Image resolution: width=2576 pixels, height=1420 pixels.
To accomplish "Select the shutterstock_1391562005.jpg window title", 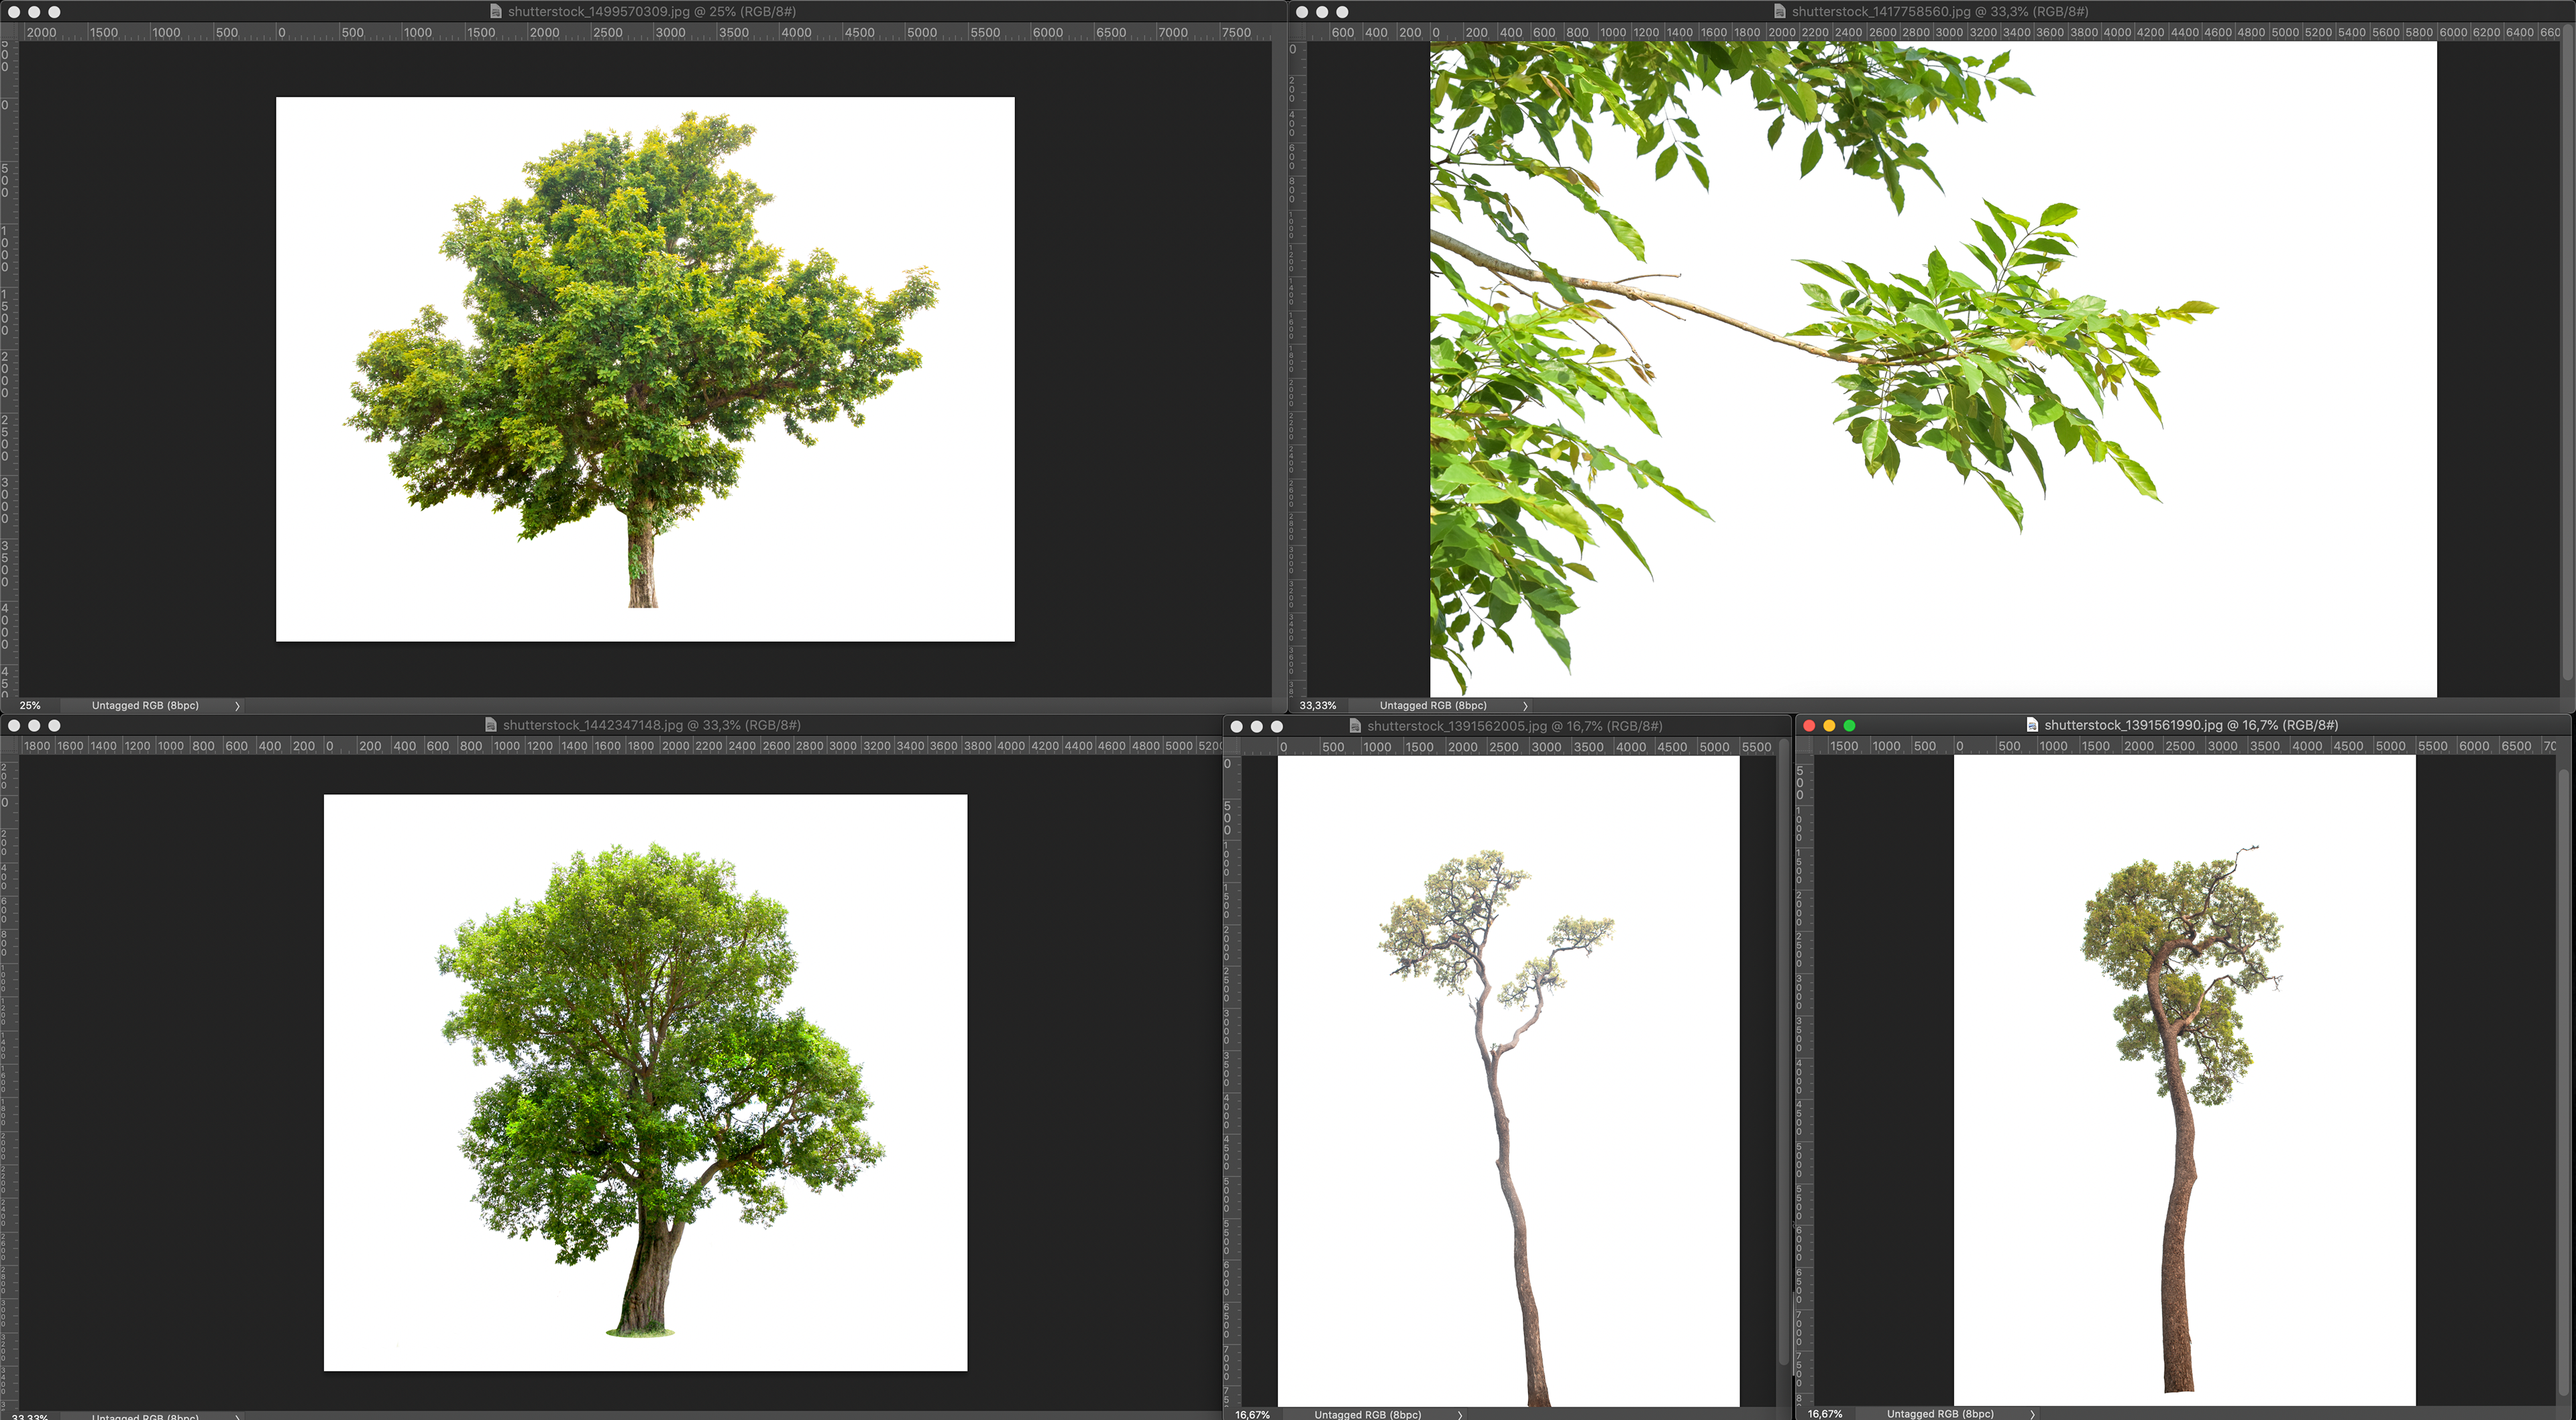I will [1514, 726].
